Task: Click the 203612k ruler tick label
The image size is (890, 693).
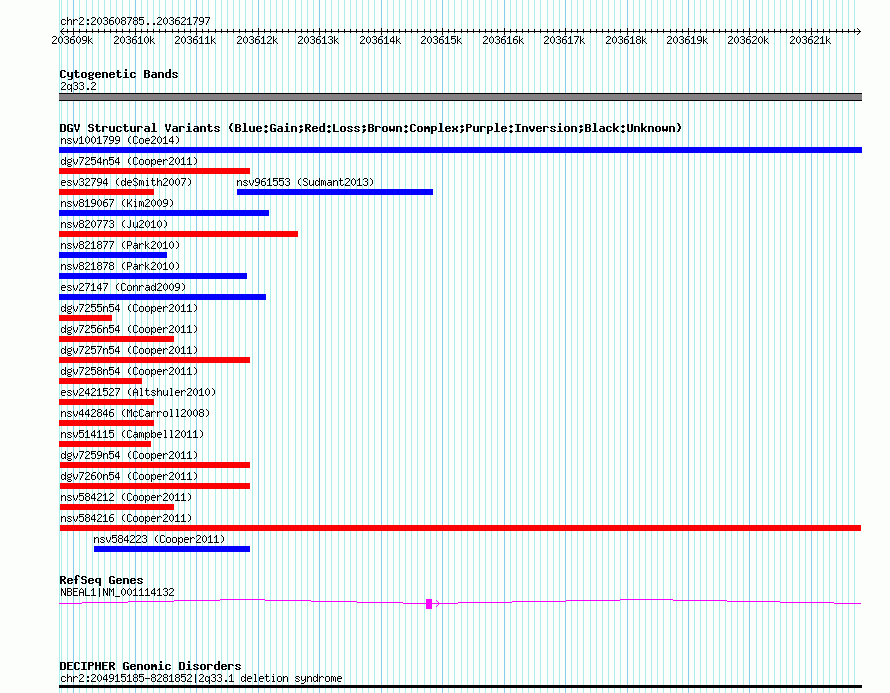Action: point(257,40)
